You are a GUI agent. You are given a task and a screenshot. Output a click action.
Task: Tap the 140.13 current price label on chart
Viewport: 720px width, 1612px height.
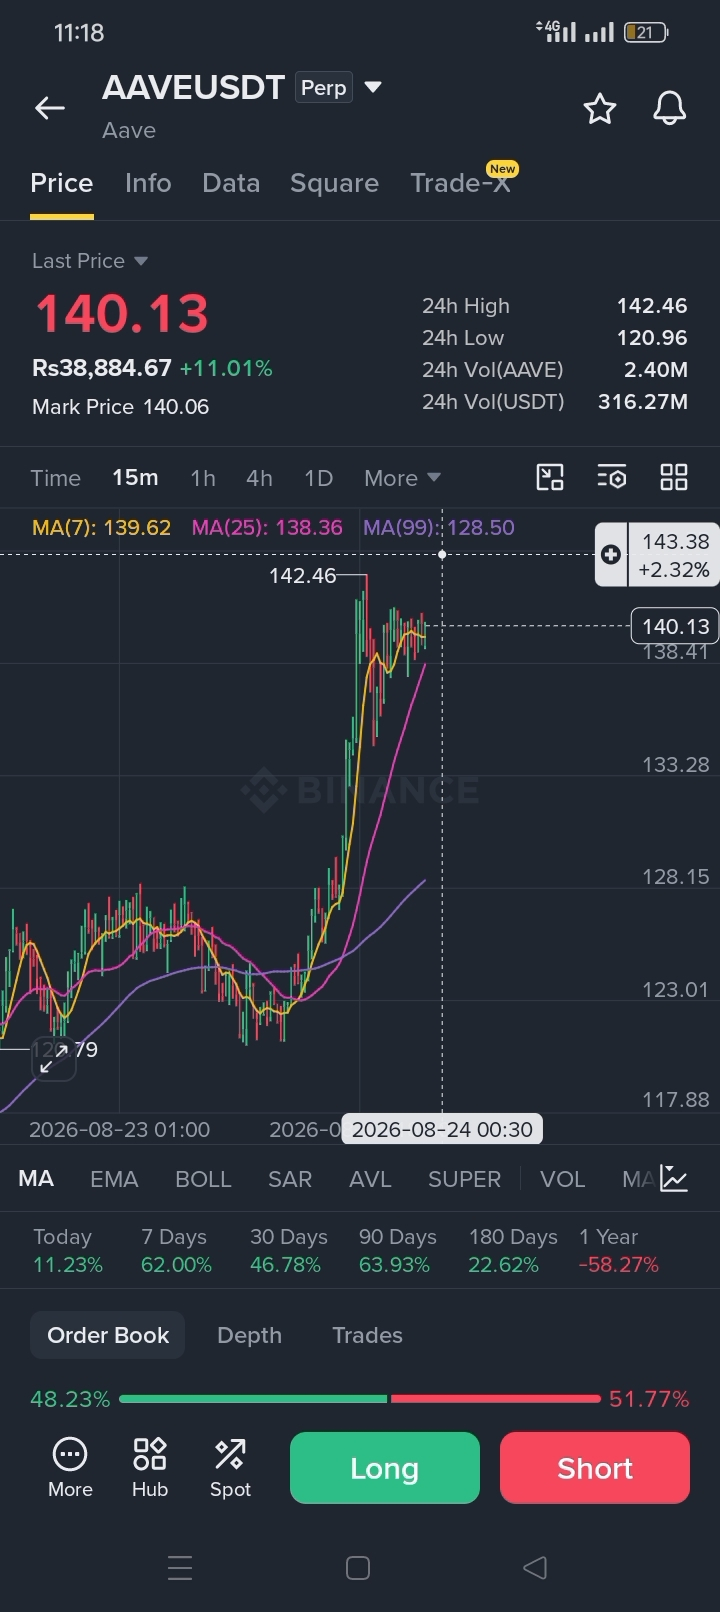675,626
